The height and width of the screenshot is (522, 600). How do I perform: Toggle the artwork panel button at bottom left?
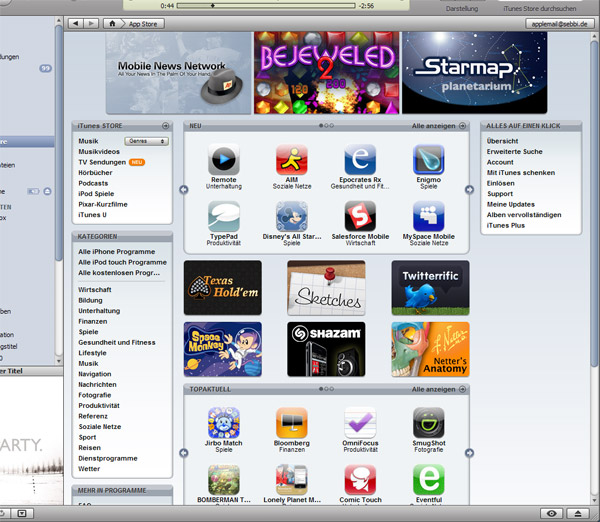point(23,513)
